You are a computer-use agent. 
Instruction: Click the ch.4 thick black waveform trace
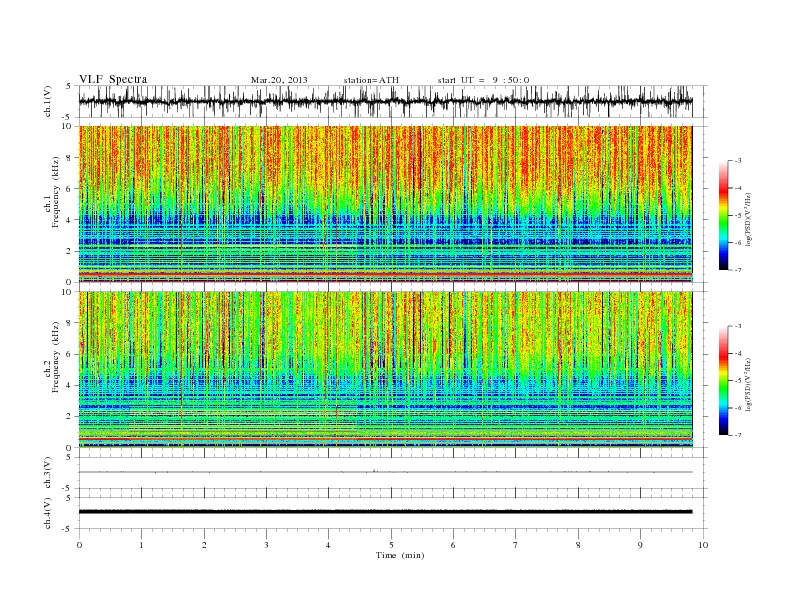tap(385, 512)
